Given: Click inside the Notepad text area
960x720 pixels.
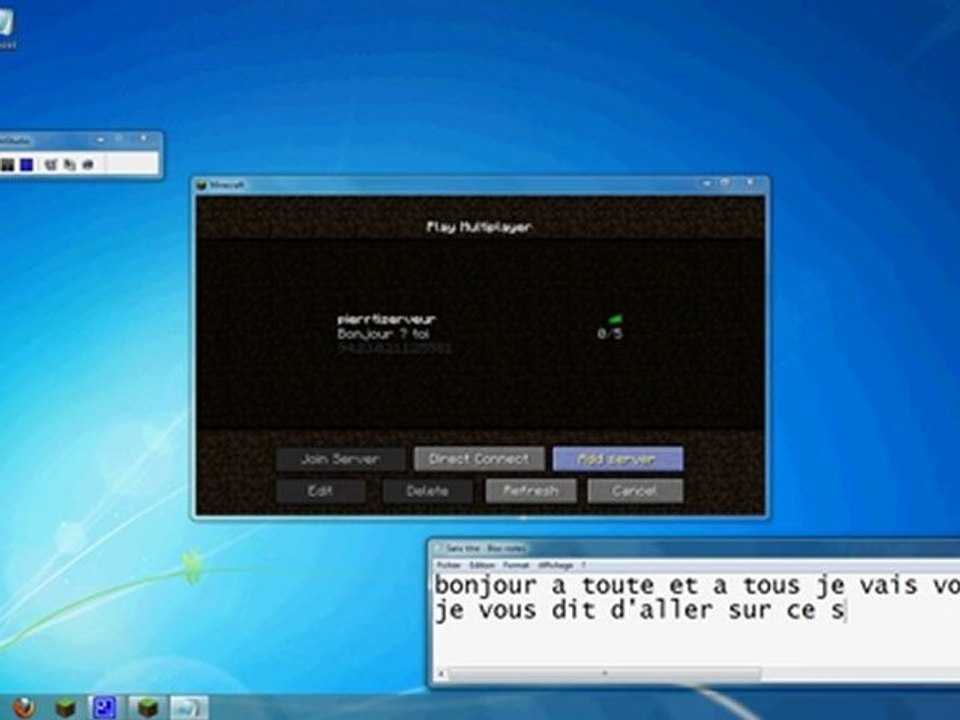Looking at the screenshot, I should click(696, 620).
